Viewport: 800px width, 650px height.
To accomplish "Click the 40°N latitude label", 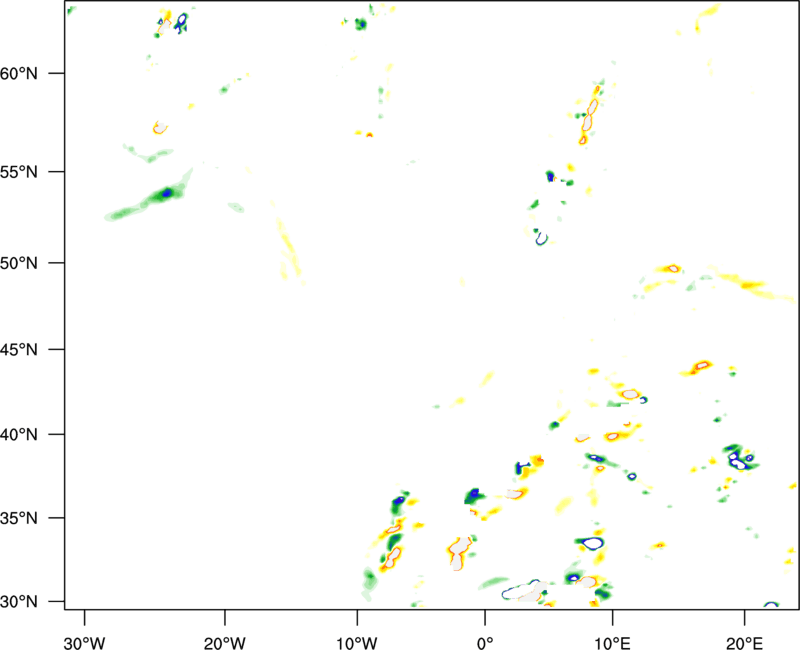I will [19, 435].
